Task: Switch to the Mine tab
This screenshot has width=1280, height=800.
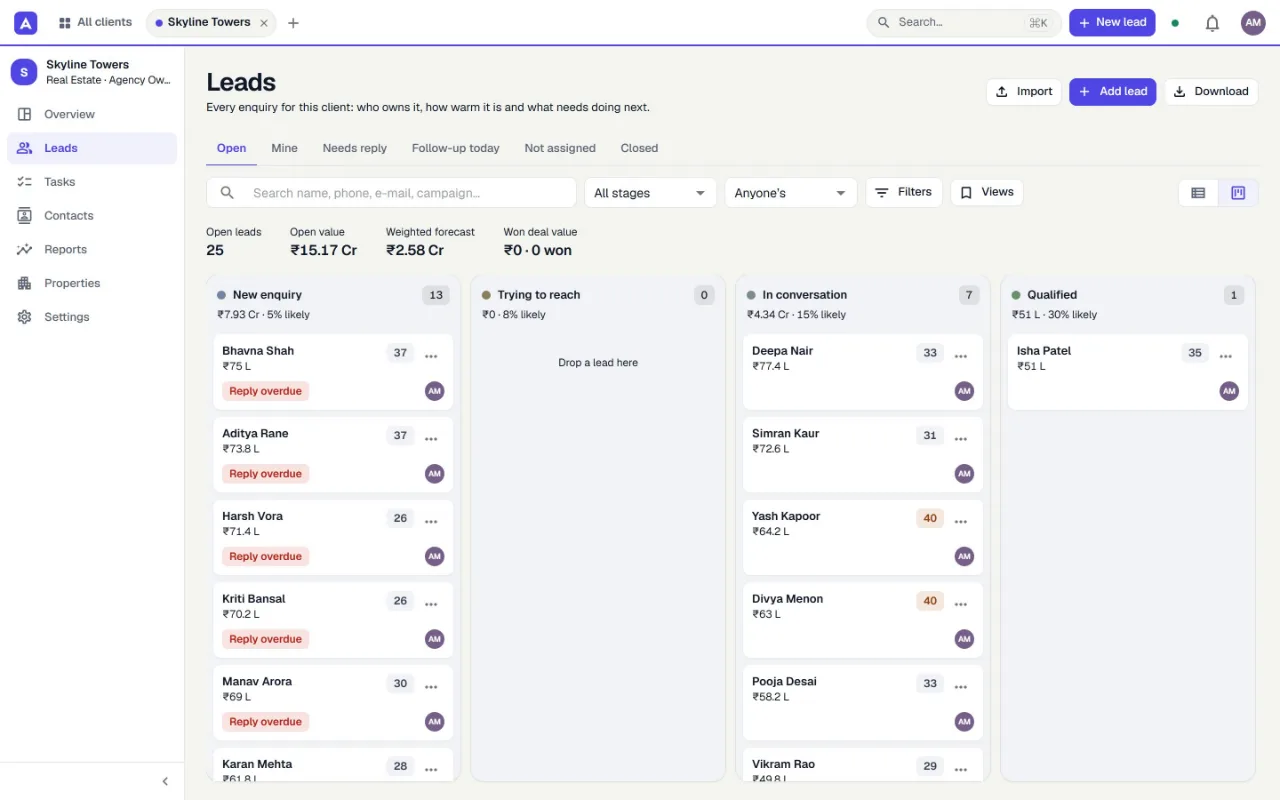Action: (x=284, y=148)
